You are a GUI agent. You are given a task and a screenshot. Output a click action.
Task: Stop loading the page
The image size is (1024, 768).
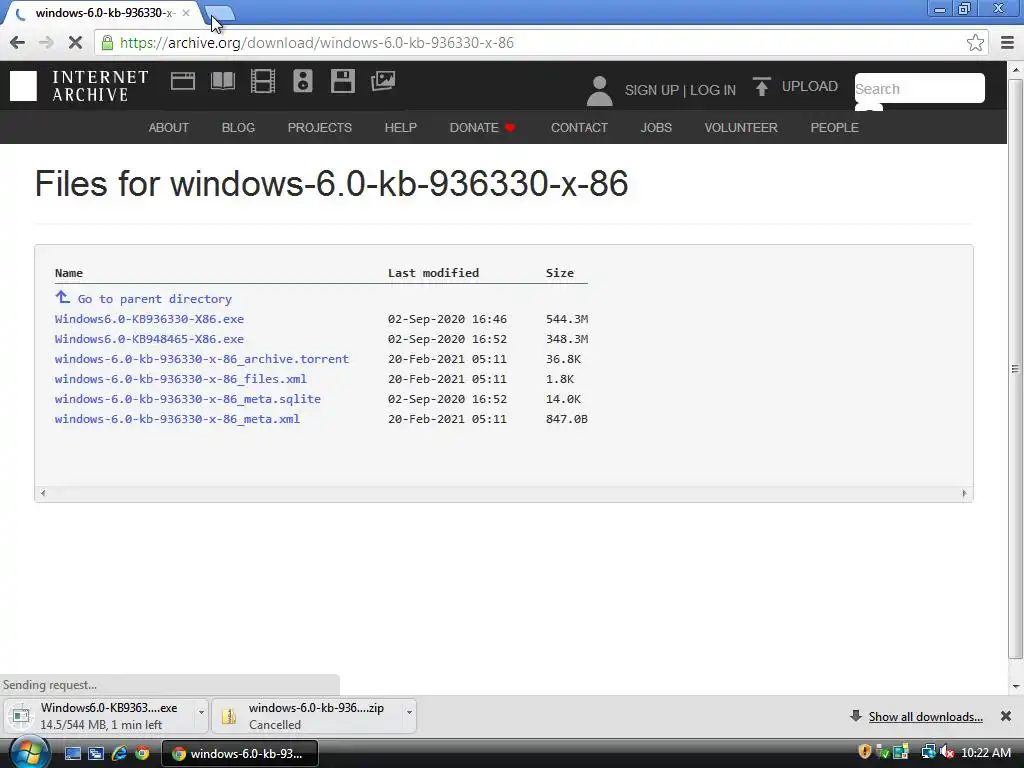(x=75, y=43)
